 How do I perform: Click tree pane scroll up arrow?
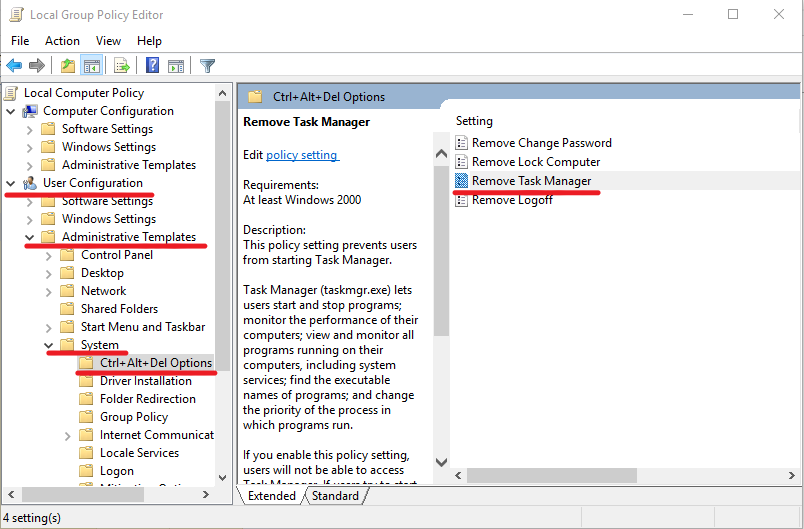click(223, 93)
